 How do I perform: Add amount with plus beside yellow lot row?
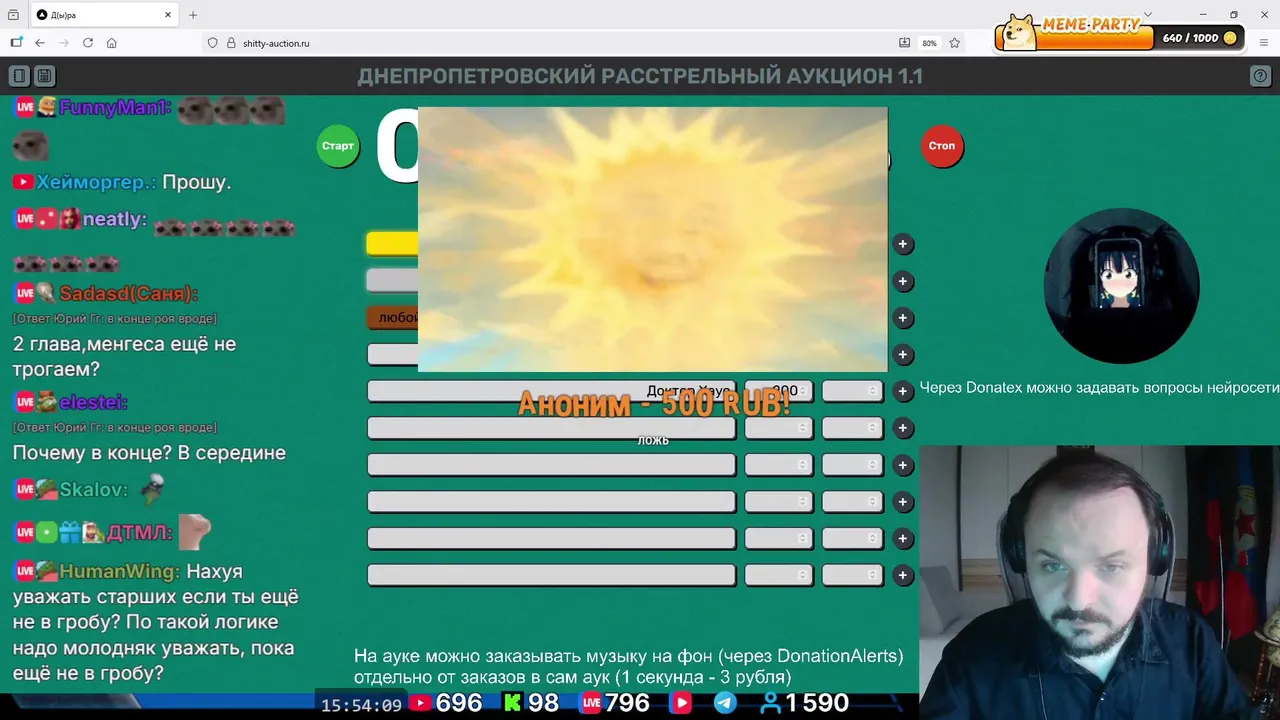[x=903, y=244]
